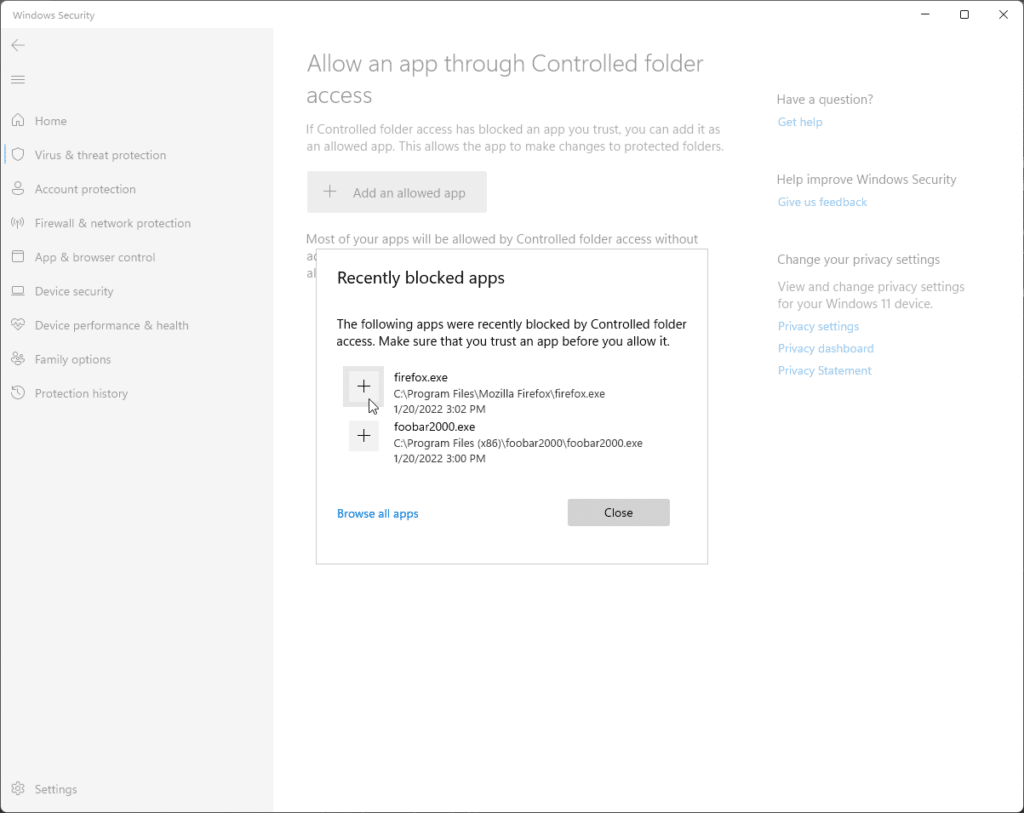Select the firefox.exe entry in the list
The width and height of the screenshot is (1024, 813).
(500, 392)
